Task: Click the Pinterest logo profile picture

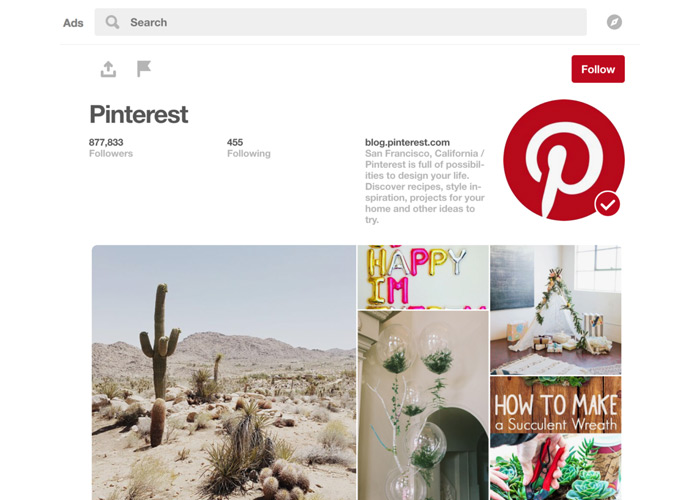Action: point(564,160)
